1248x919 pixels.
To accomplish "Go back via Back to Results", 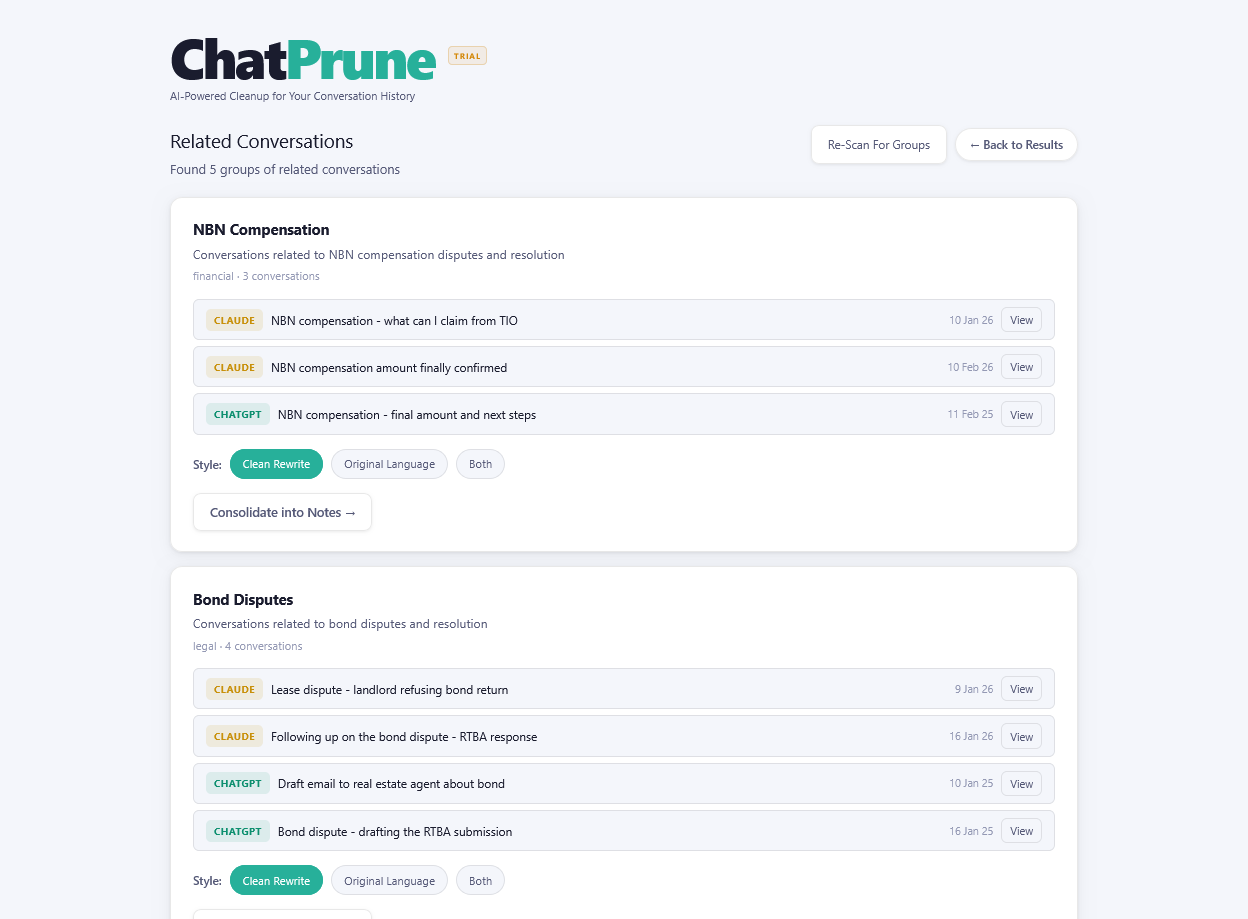I will [x=1016, y=145].
